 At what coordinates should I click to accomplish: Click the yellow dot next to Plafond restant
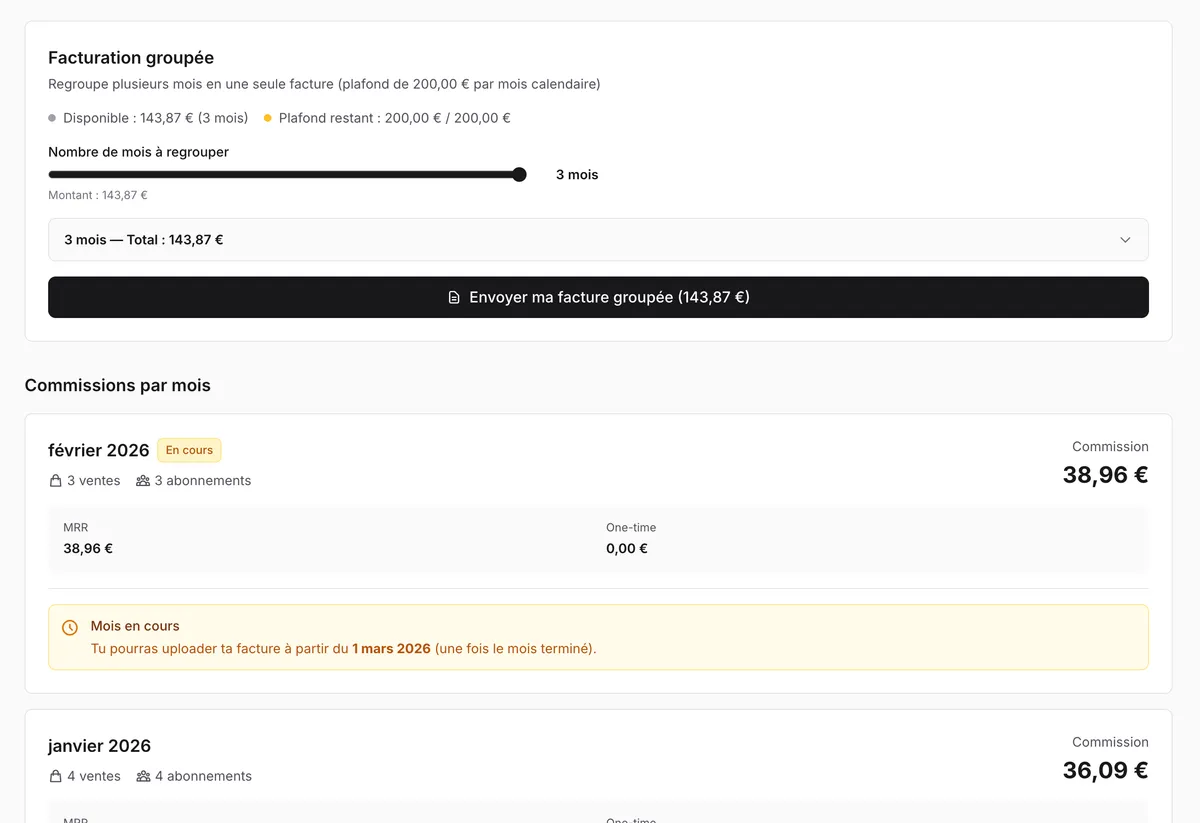tap(268, 118)
